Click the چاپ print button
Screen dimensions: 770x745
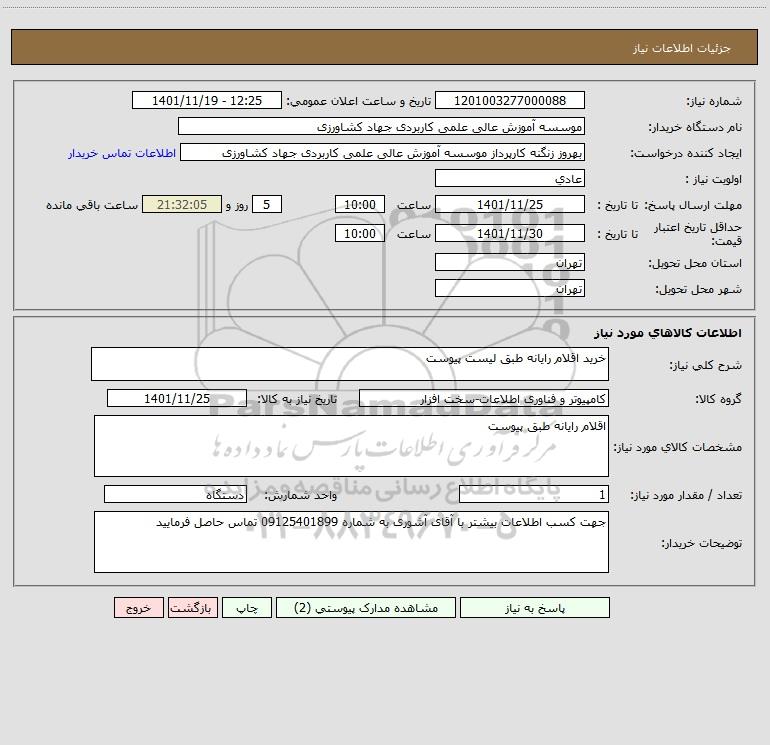pos(247,607)
